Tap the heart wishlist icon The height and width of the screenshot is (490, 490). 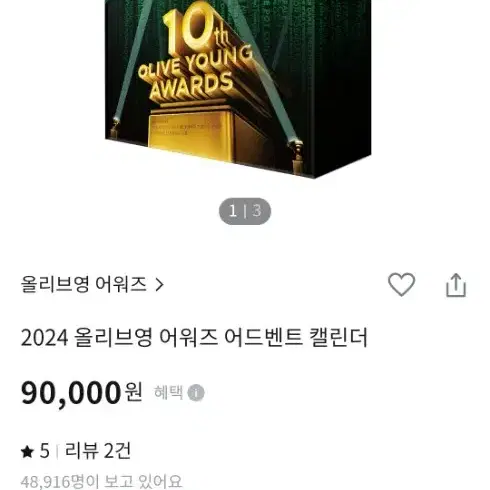coord(401,284)
